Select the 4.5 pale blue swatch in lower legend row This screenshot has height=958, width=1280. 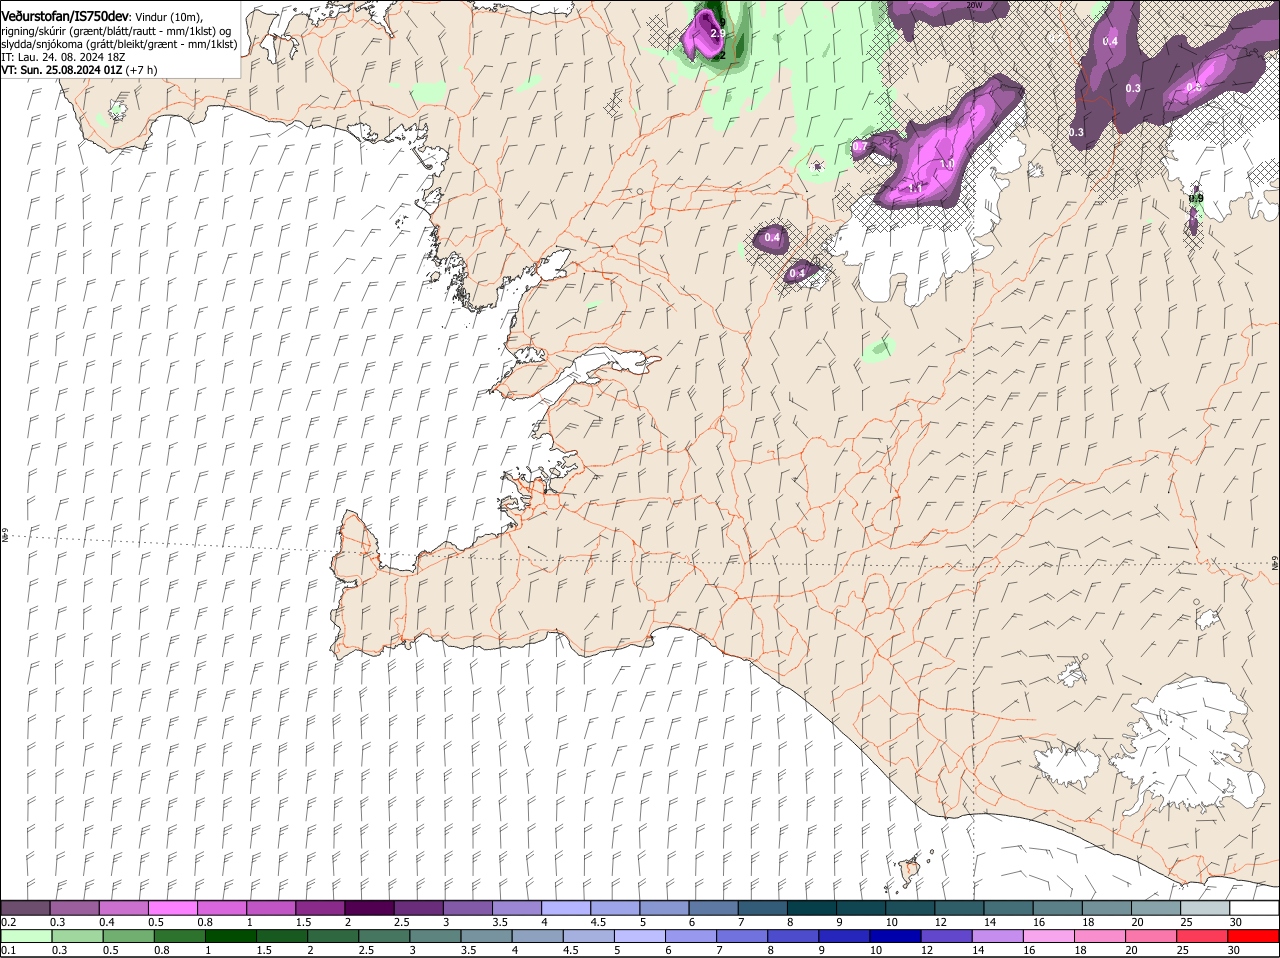589,936
